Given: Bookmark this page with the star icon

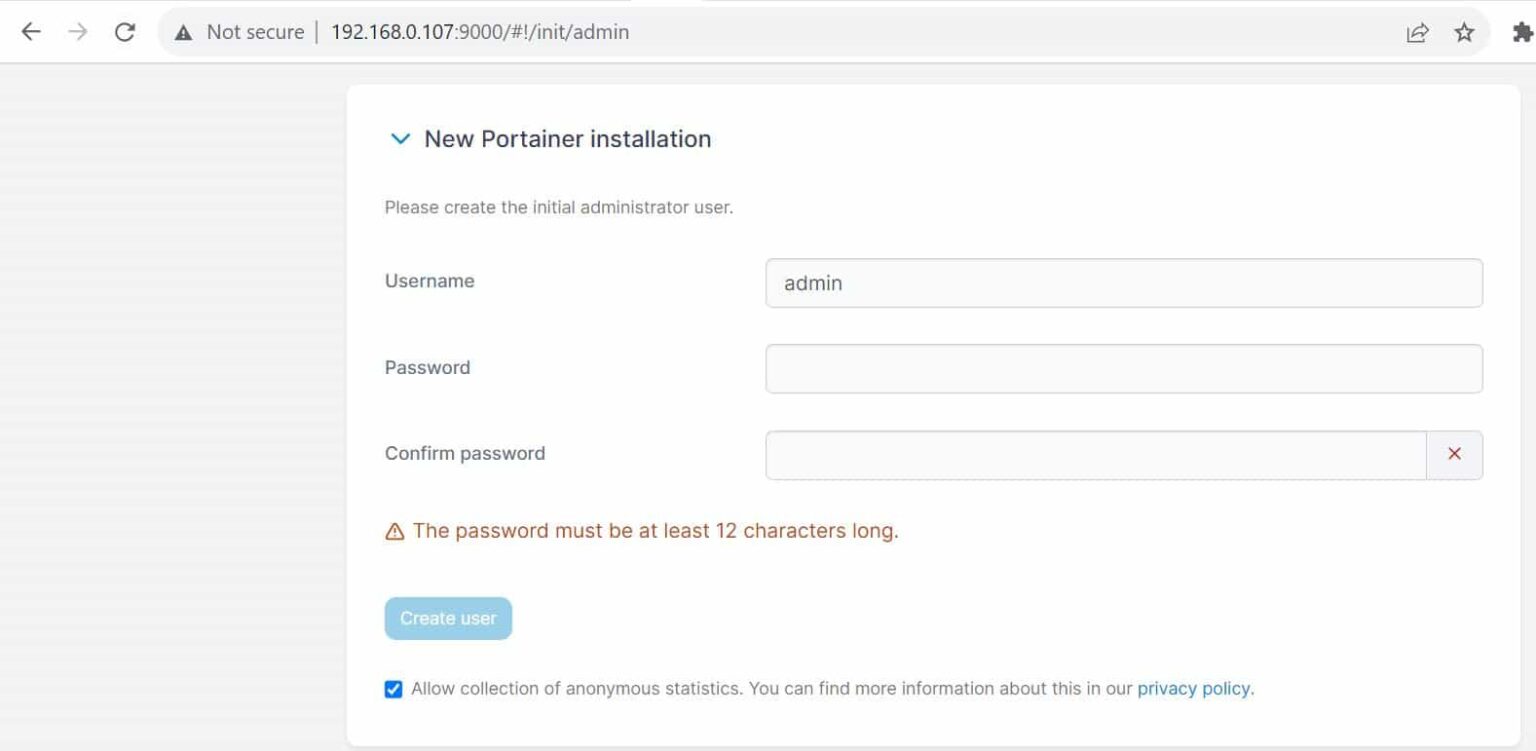Looking at the screenshot, I should click(1464, 31).
